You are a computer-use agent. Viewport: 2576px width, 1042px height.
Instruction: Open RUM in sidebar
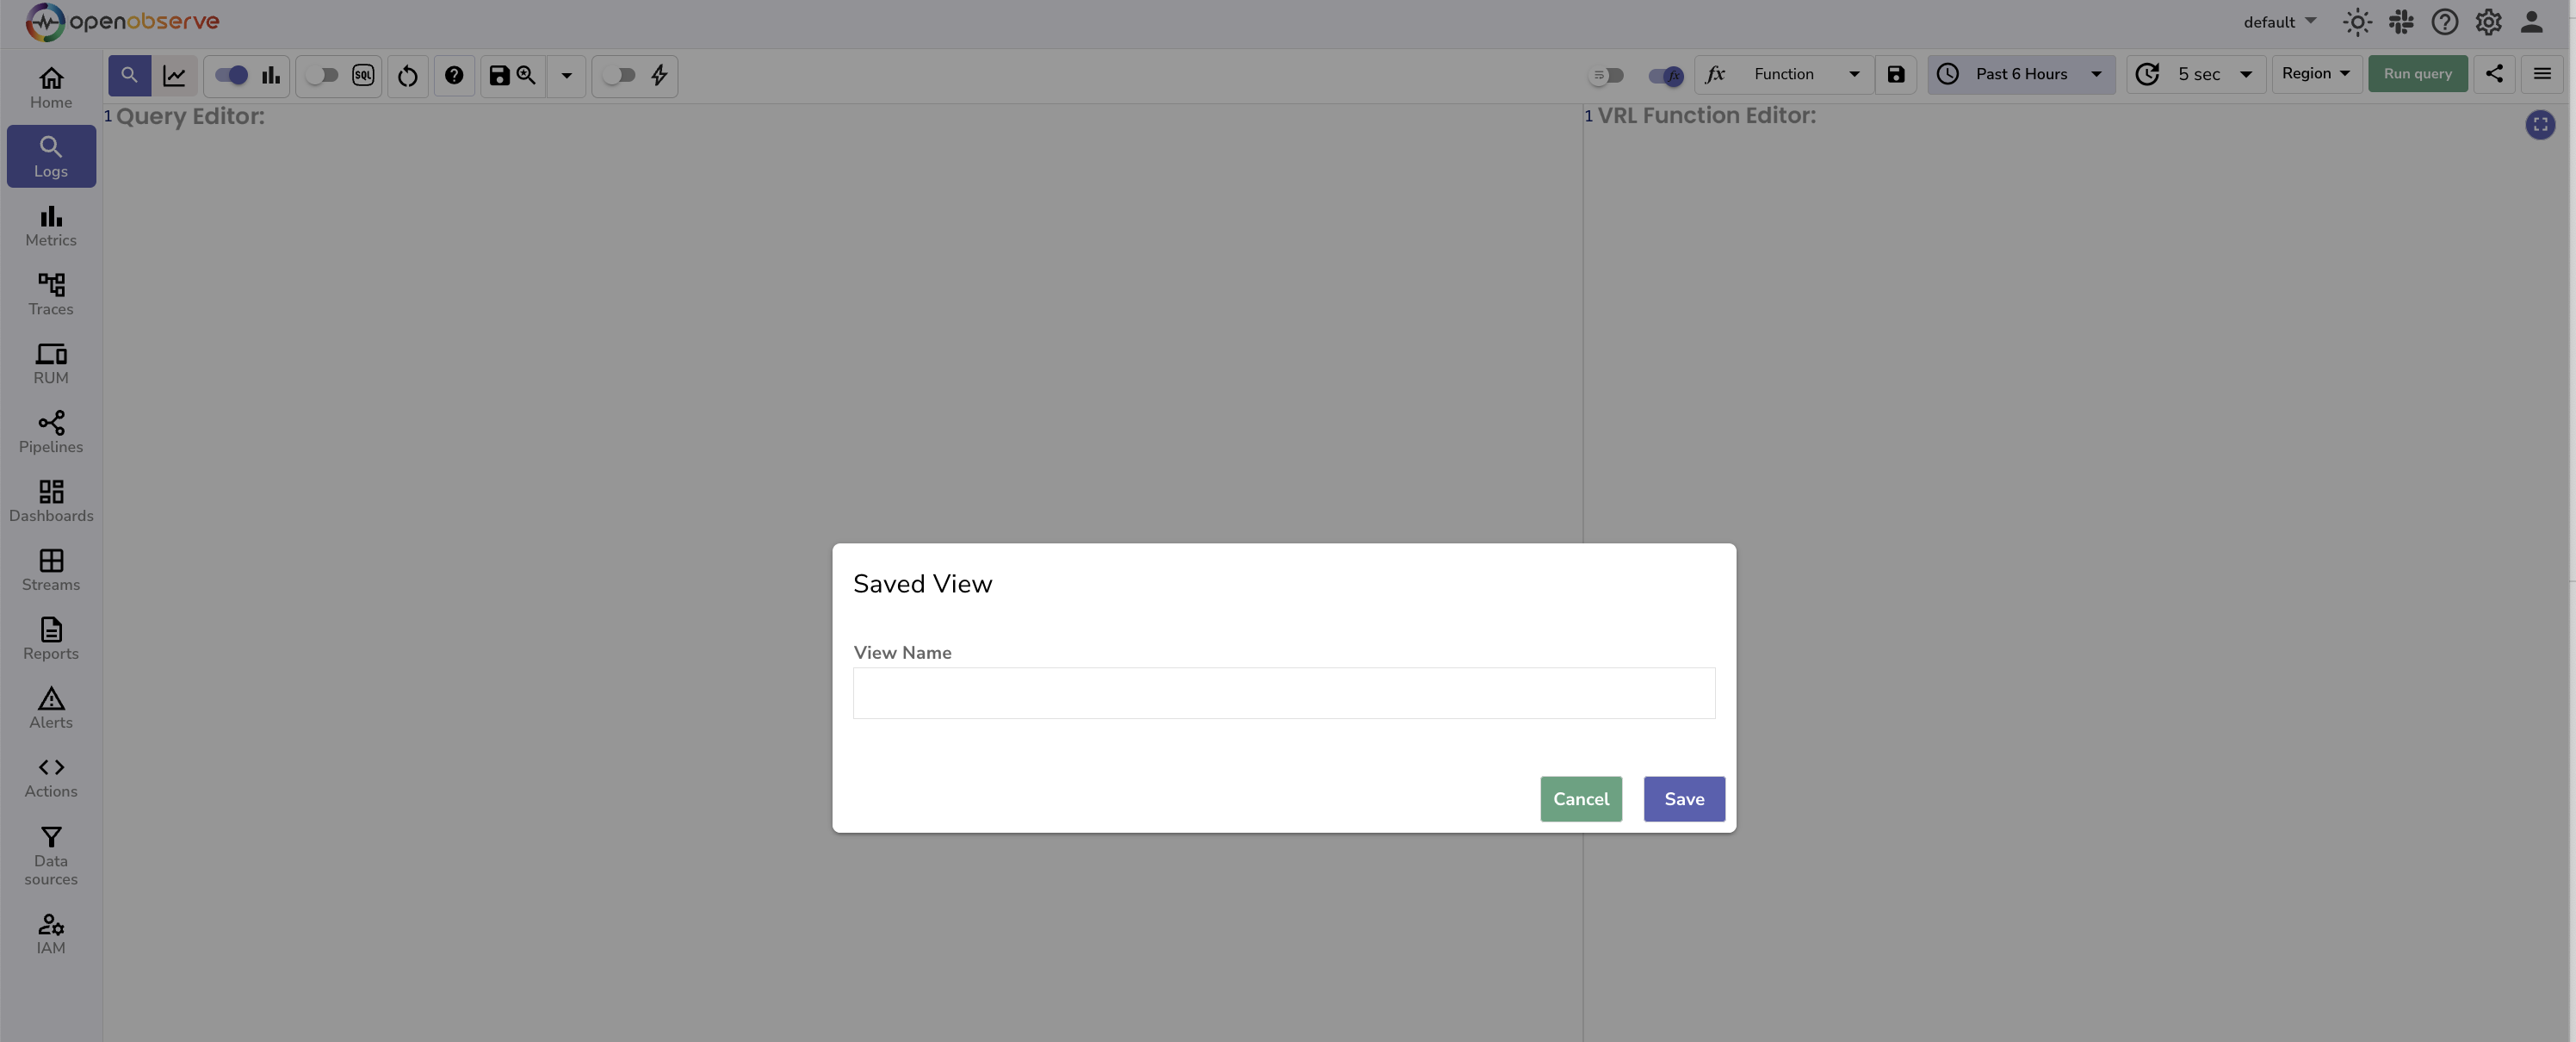pos(51,363)
